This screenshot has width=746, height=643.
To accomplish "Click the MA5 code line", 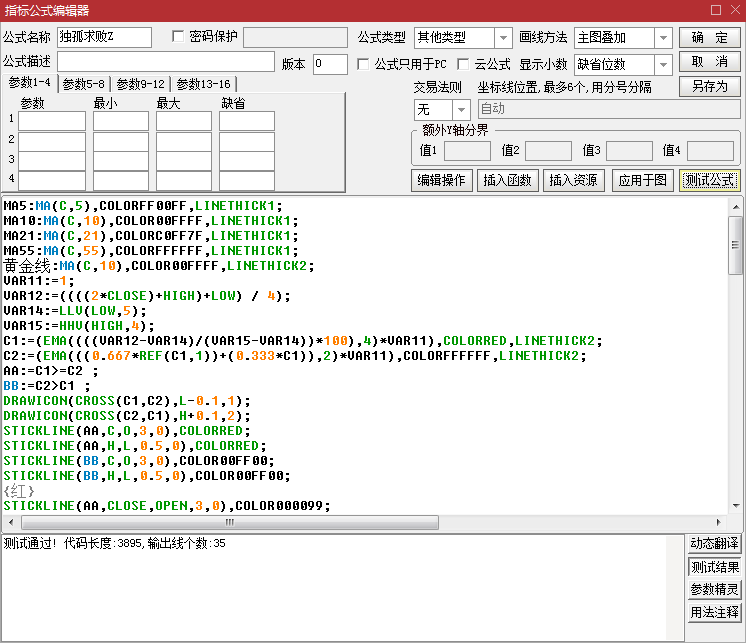I will 143,206.
